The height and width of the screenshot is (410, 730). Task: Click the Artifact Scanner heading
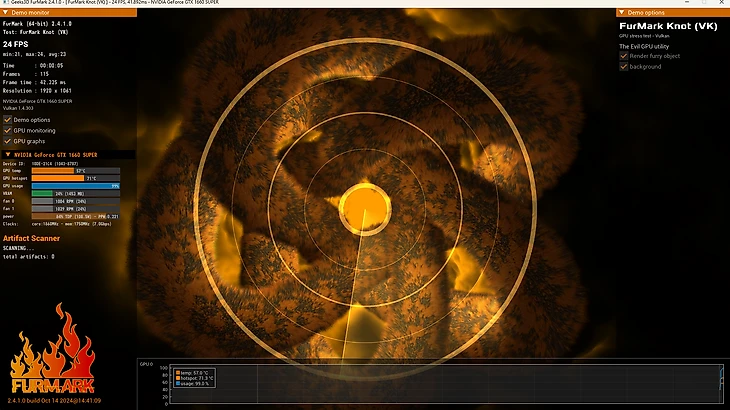31,238
